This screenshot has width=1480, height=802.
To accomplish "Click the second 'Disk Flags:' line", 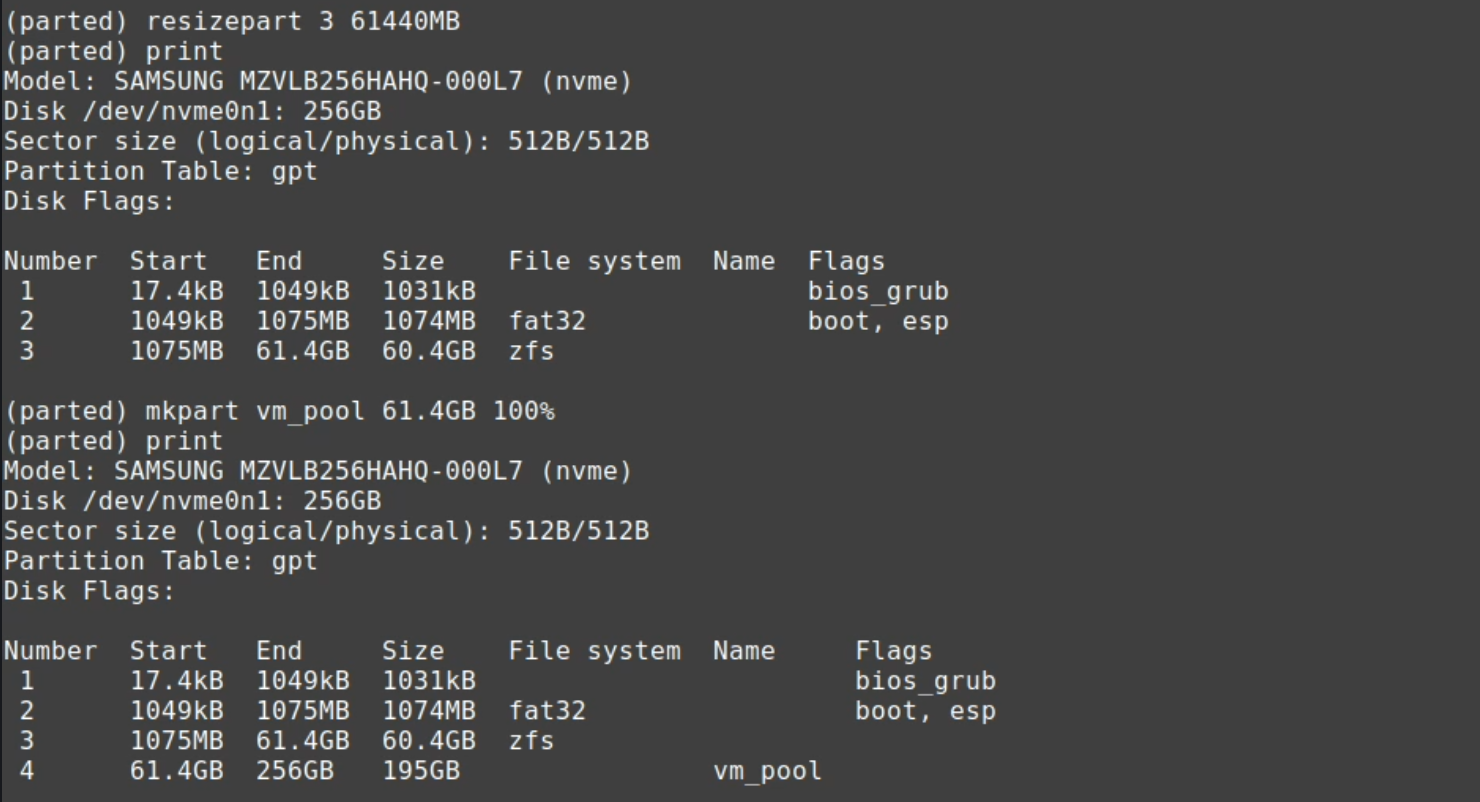I will tap(89, 591).
